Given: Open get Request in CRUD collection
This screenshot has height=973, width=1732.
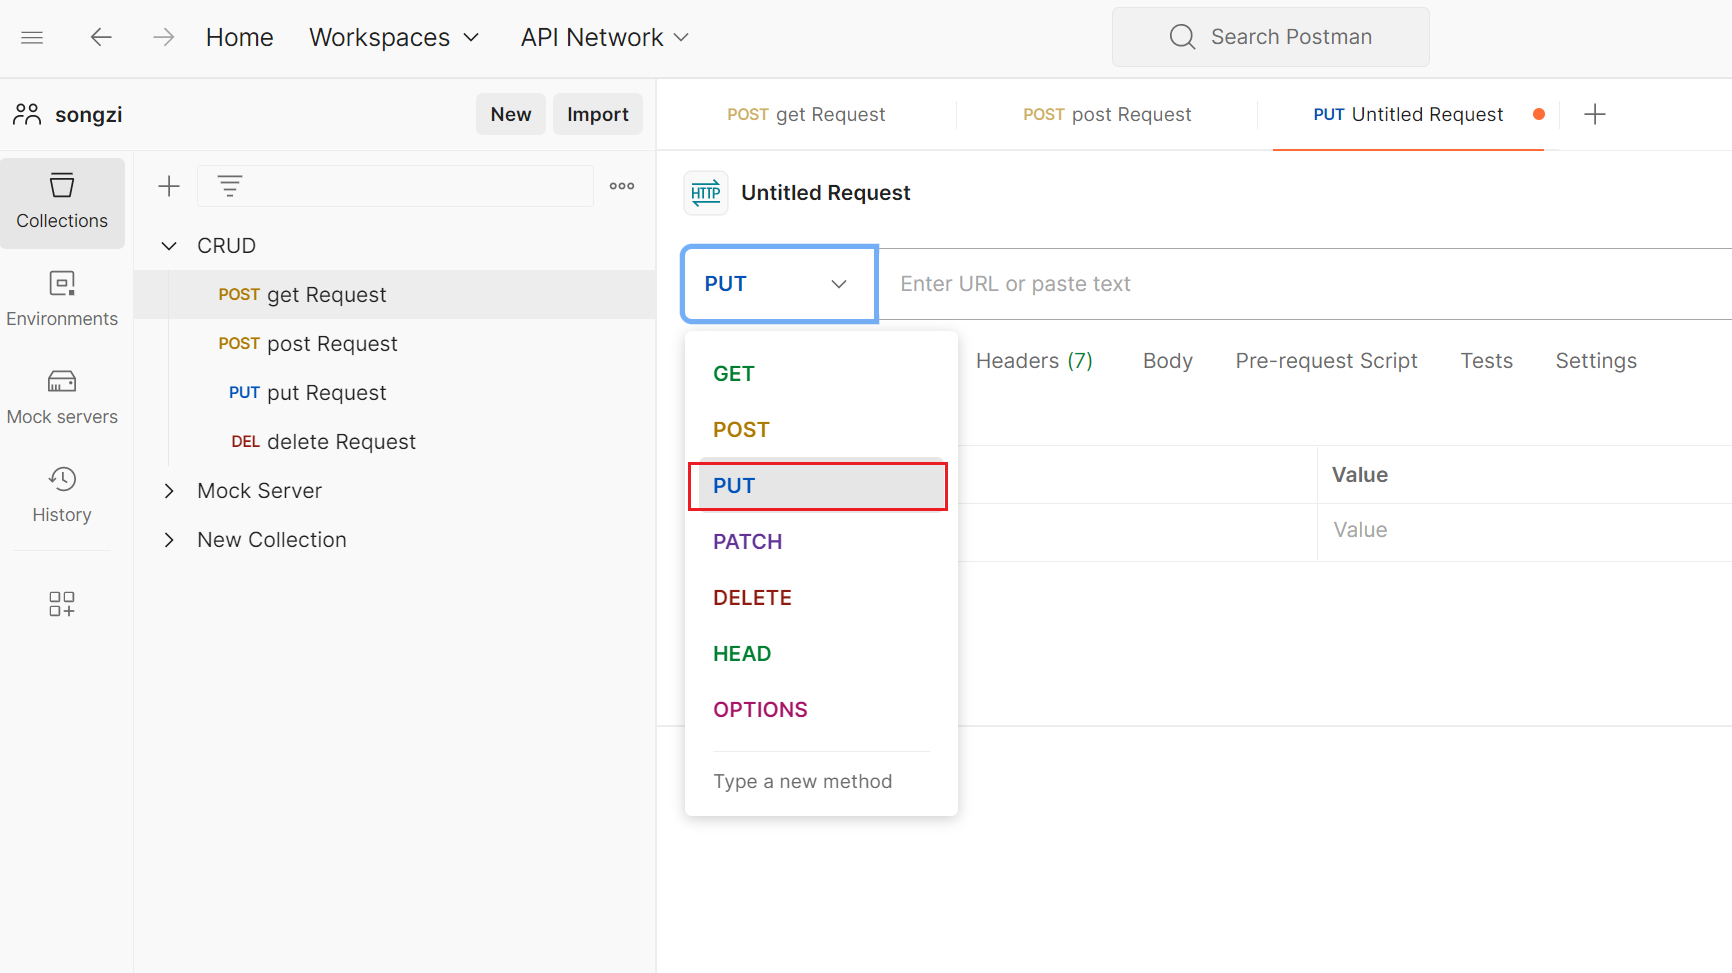Looking at the screenshot, I should [x=395, y=295].
